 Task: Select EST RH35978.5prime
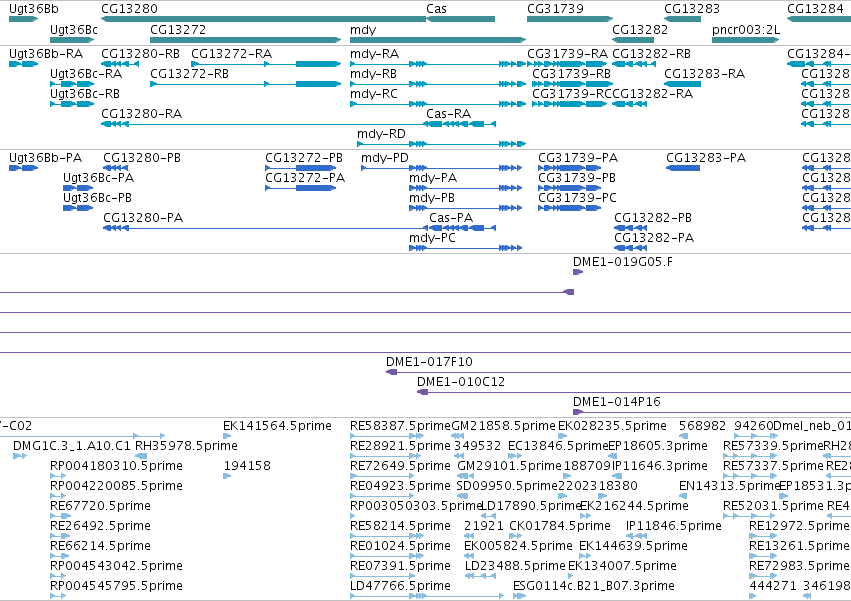click(141, 457)
